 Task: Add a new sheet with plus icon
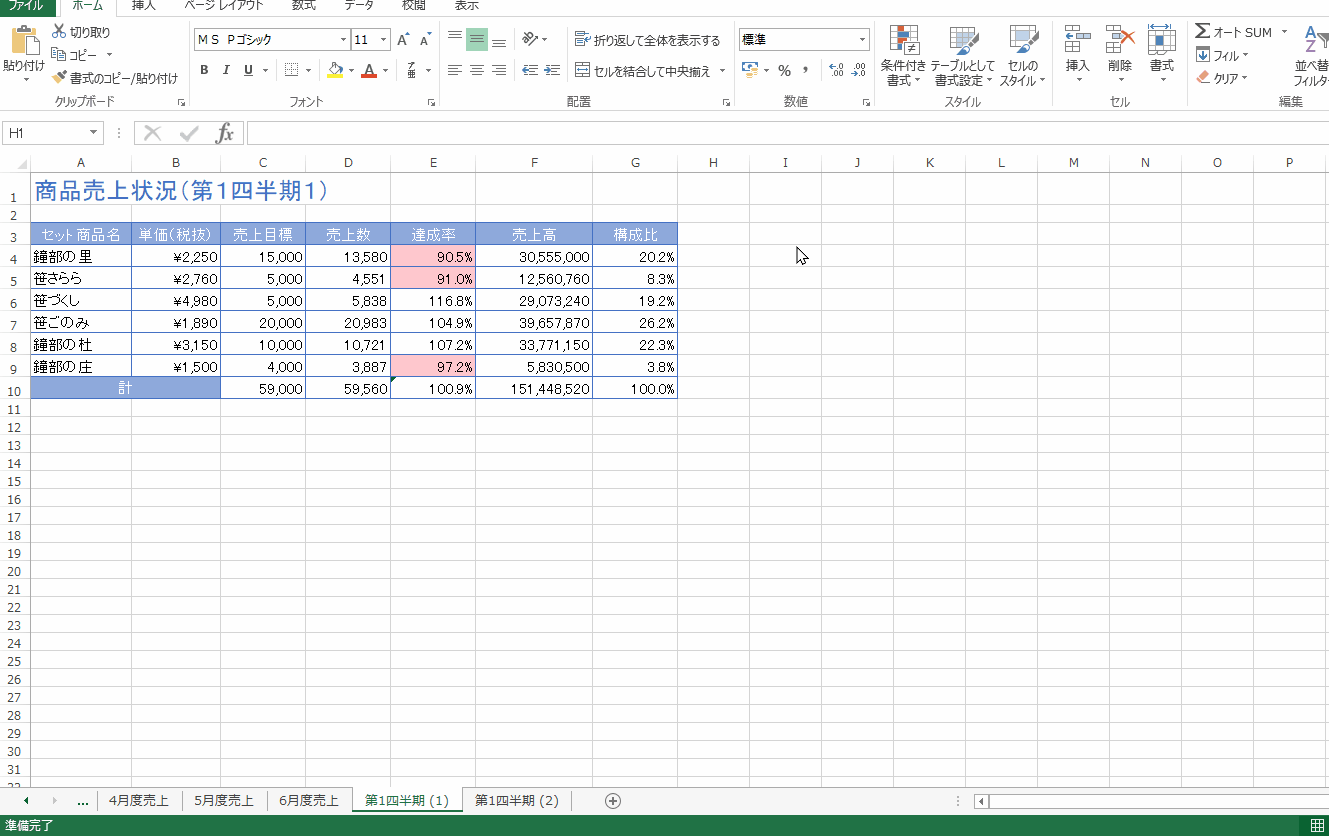[x=613, y=800]
